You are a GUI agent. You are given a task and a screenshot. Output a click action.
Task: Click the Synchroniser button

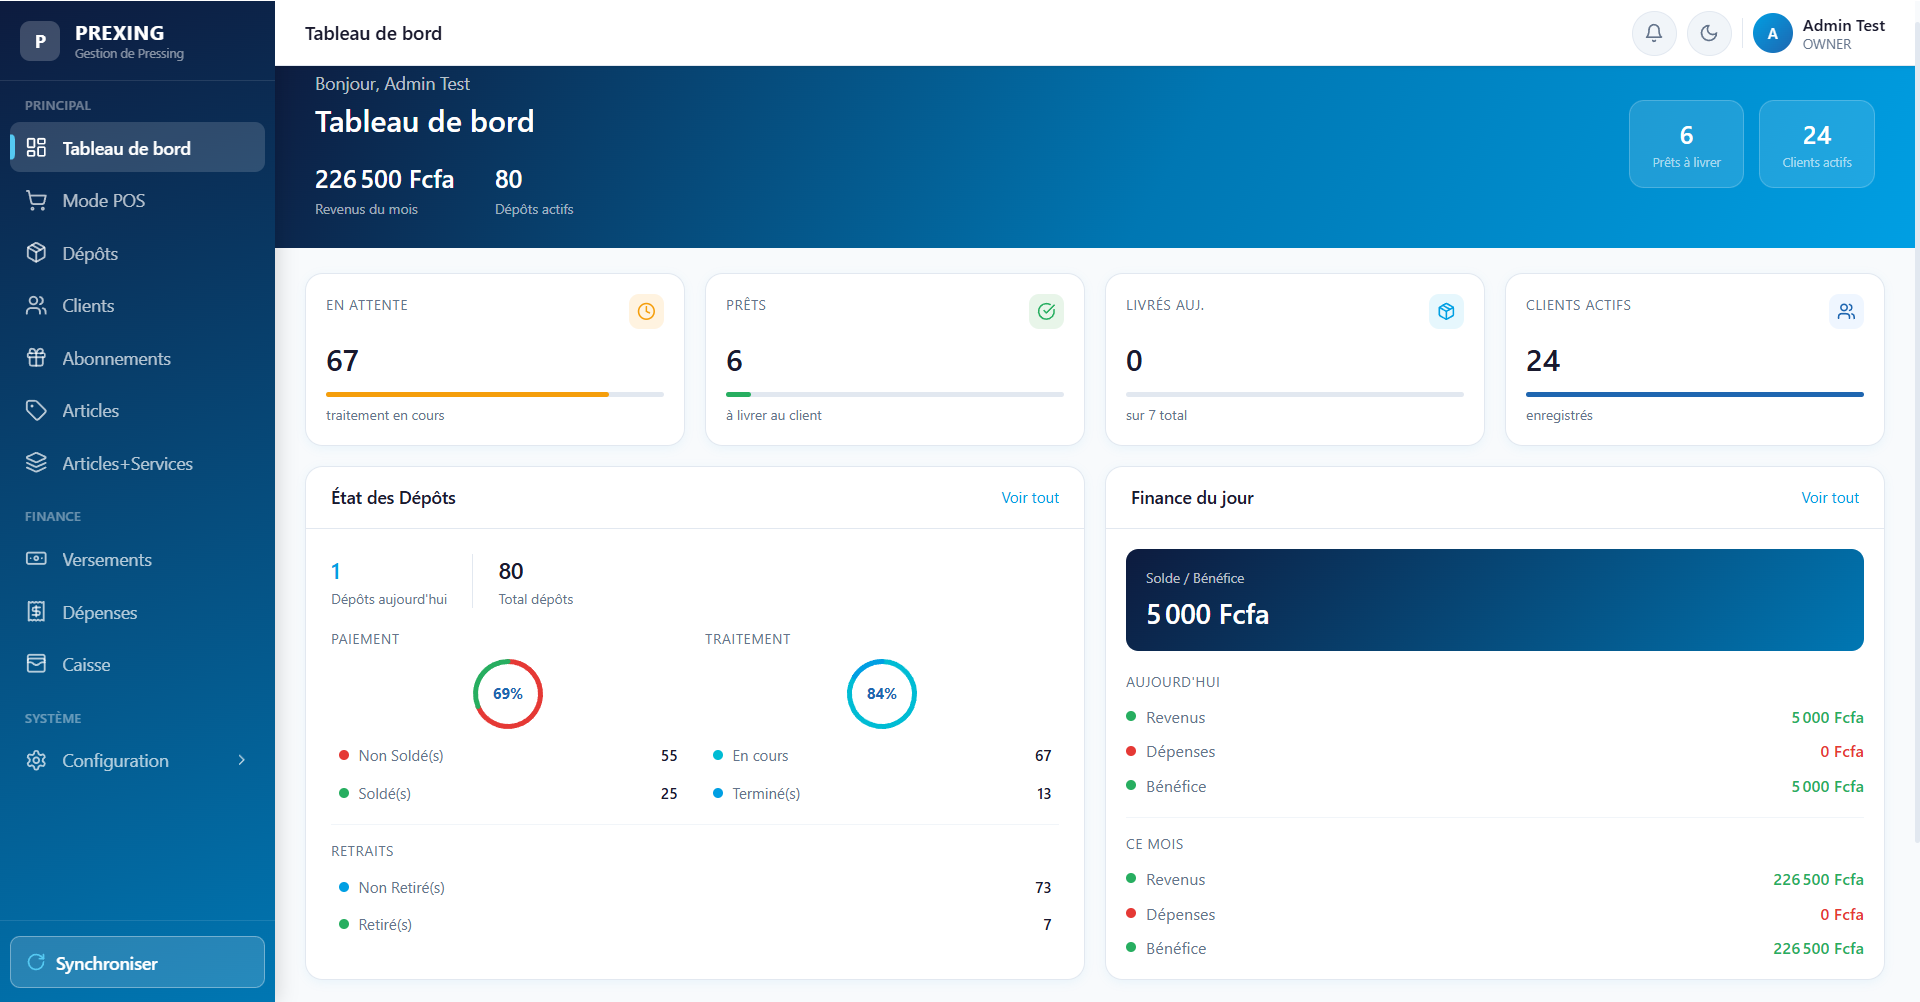(x=138, y=962)
